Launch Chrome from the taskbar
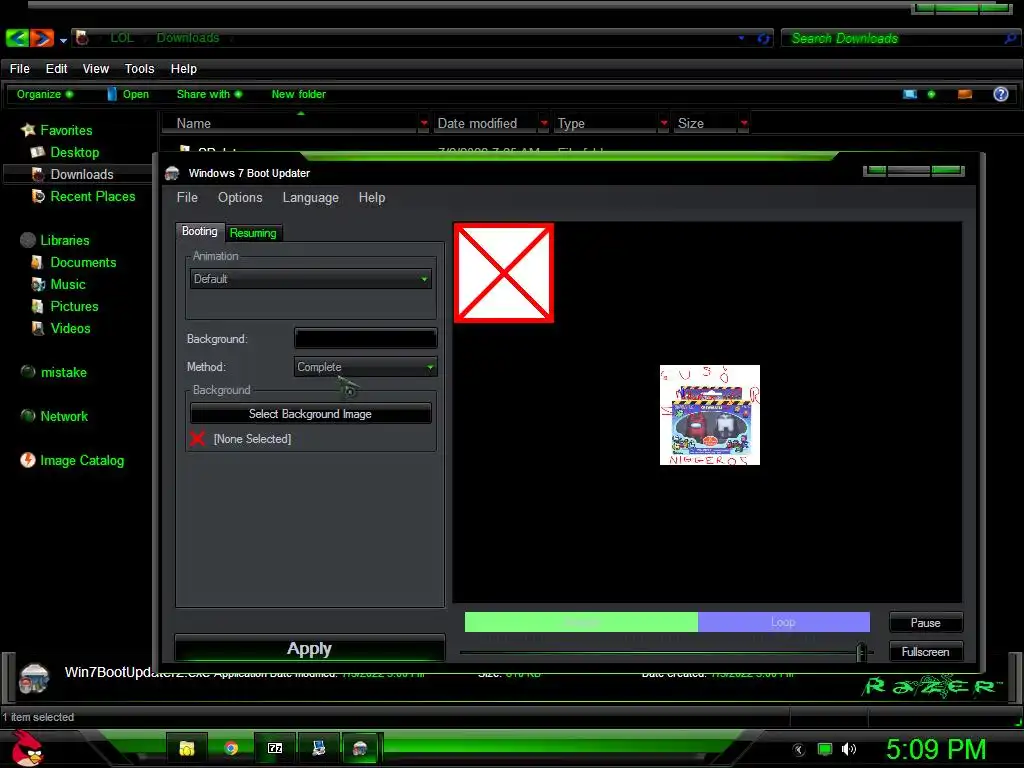 pyautogui.click(x=231, y=748)
